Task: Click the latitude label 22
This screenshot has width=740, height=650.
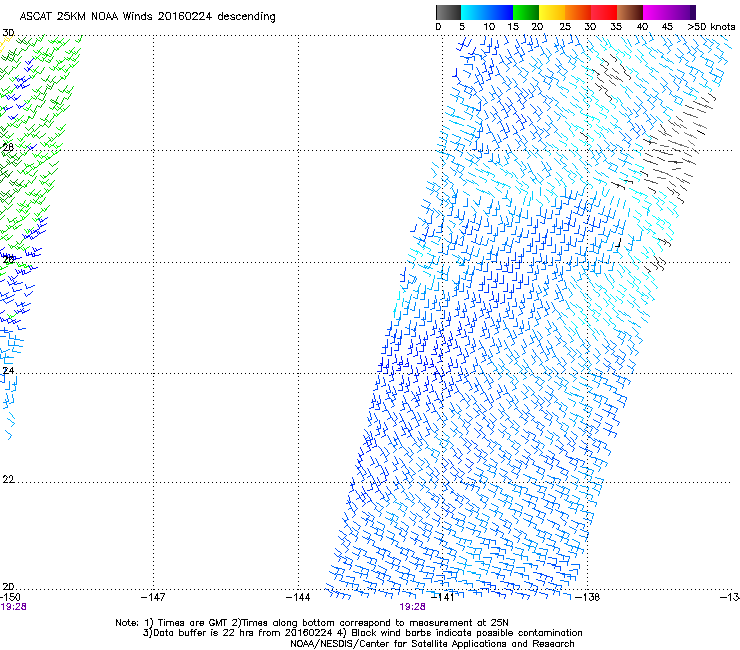Action: point(8,479)
